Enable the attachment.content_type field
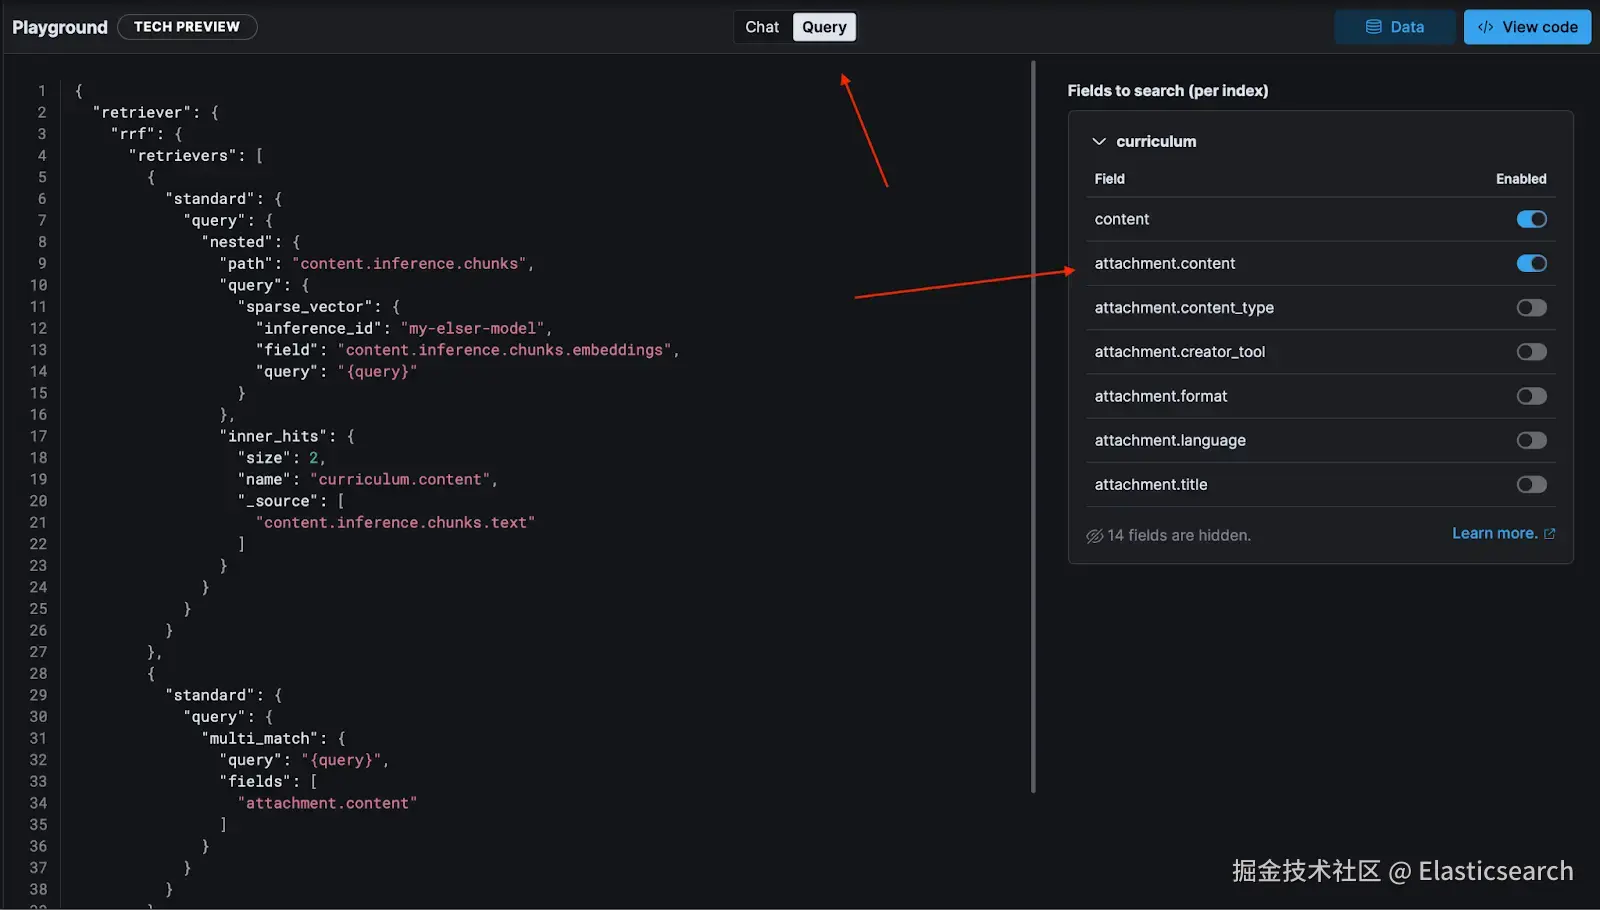1600x910 pixels. click(x=1531, y=308)
